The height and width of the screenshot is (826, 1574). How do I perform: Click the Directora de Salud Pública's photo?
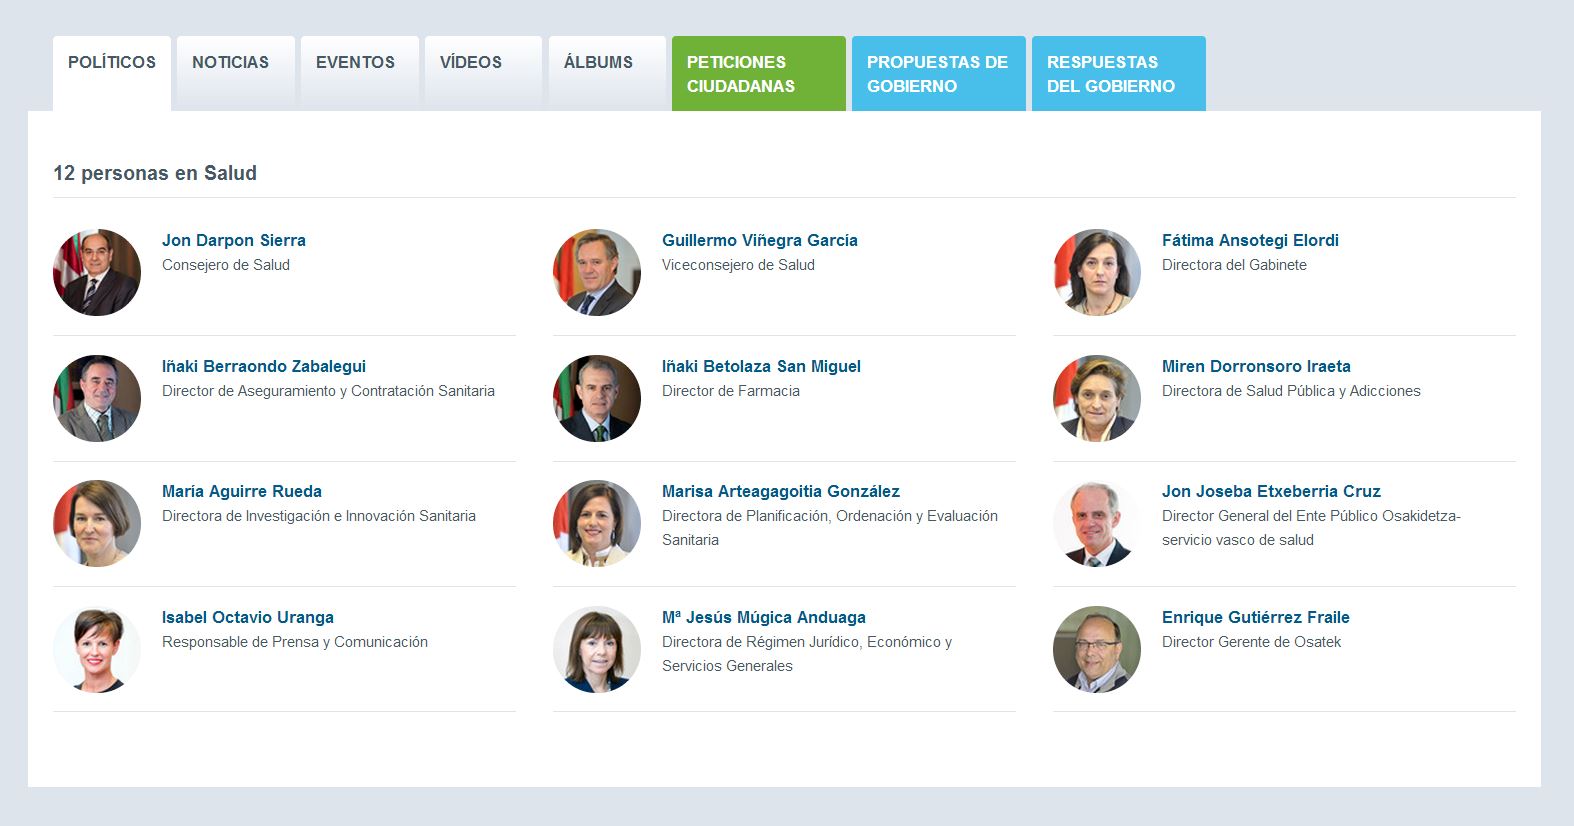pos(1097,398)
